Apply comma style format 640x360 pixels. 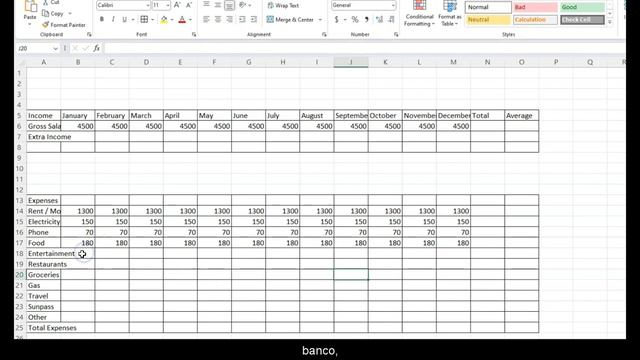pyautogui.click(x=367, y=19)
